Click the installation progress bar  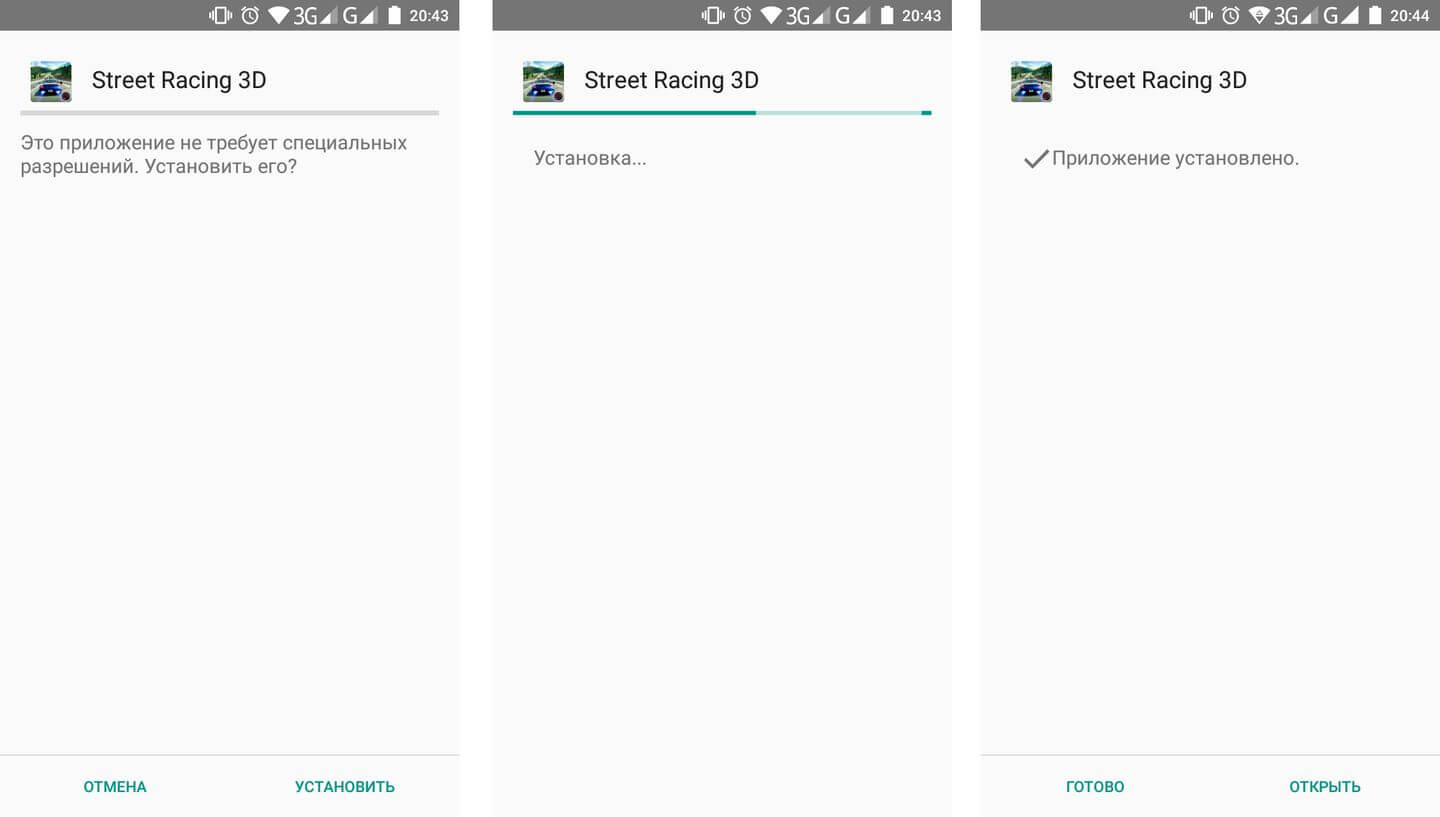click(x=722, y=113)
